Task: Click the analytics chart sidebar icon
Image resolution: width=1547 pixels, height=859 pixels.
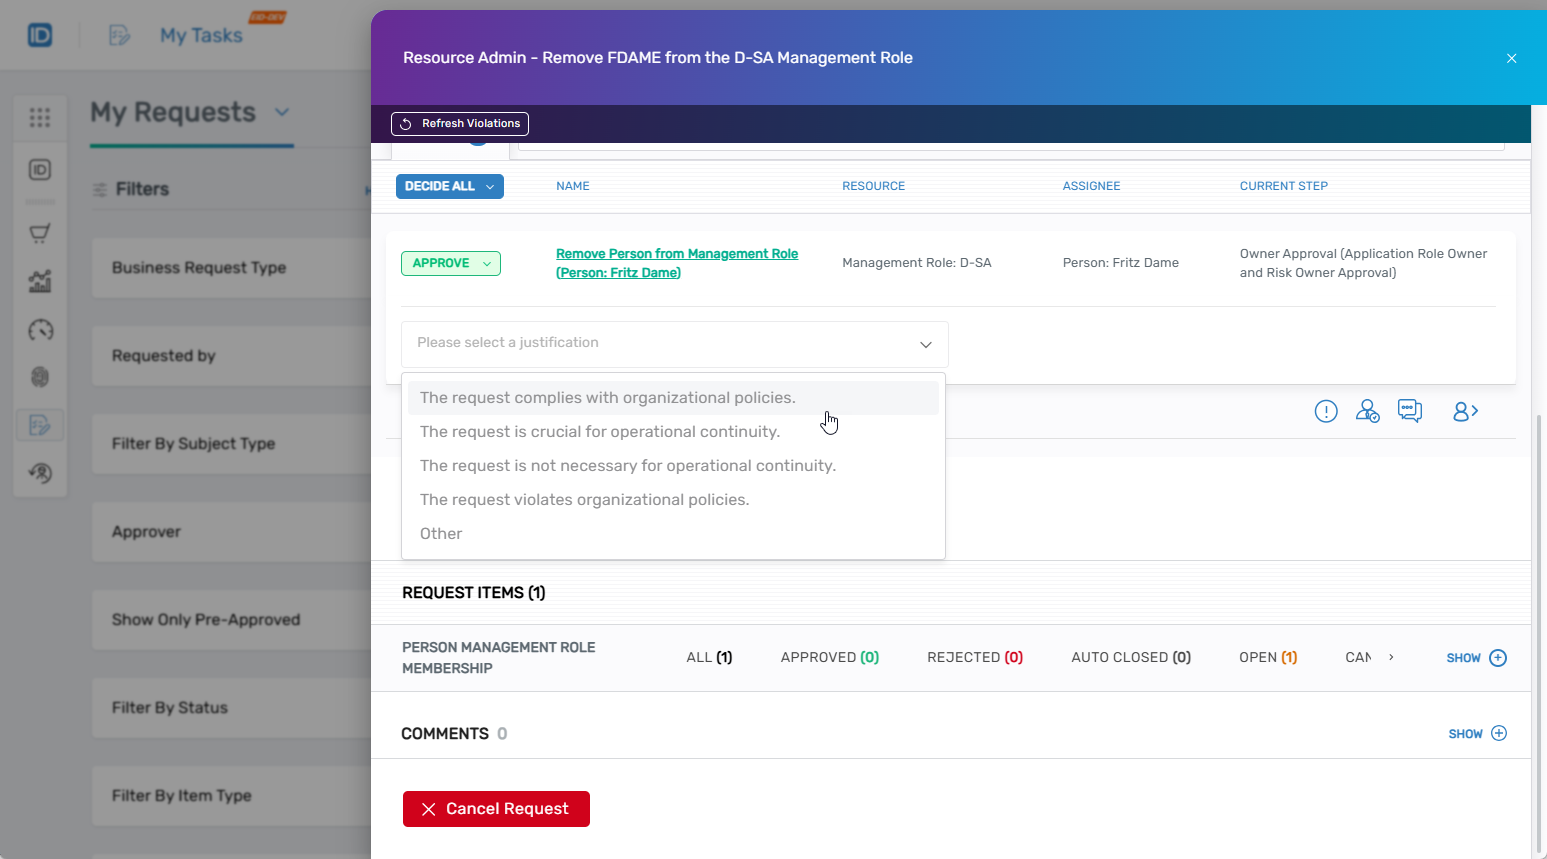Action: (x=40, y=282)
